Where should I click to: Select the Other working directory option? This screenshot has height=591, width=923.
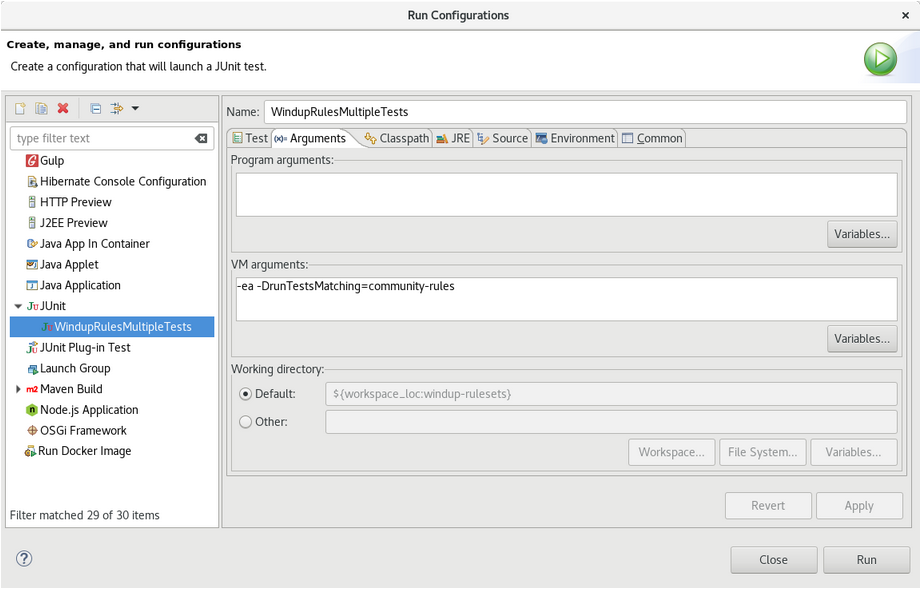tap(246, 422)
